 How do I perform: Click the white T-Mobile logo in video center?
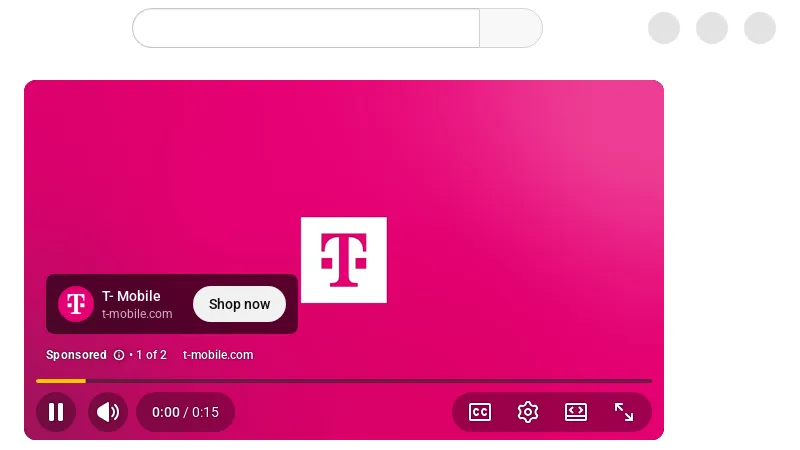pyautogui.click(x=343, y=260)
